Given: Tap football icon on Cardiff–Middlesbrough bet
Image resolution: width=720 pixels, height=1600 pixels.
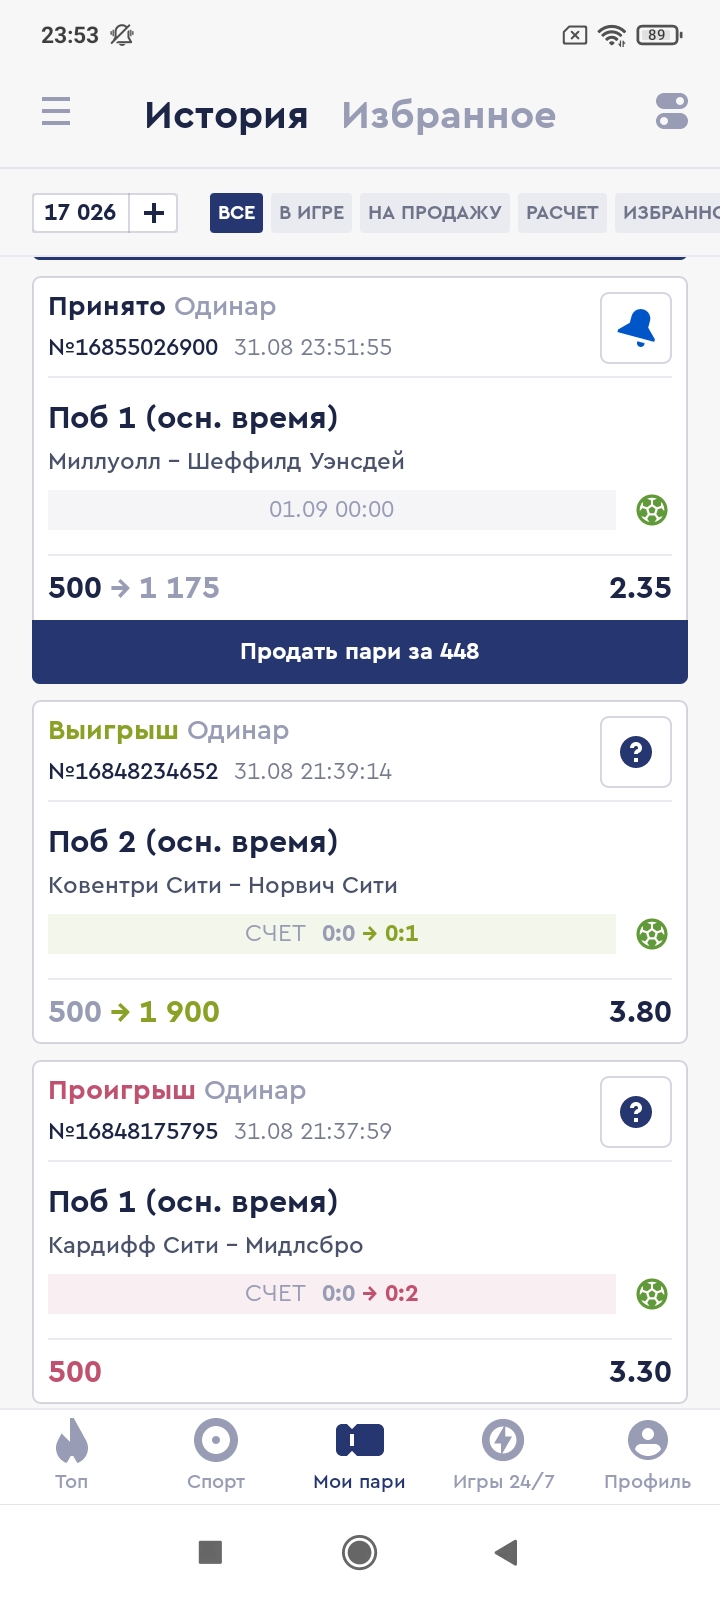Looking at the screenshot, I should click(652, 1294).
